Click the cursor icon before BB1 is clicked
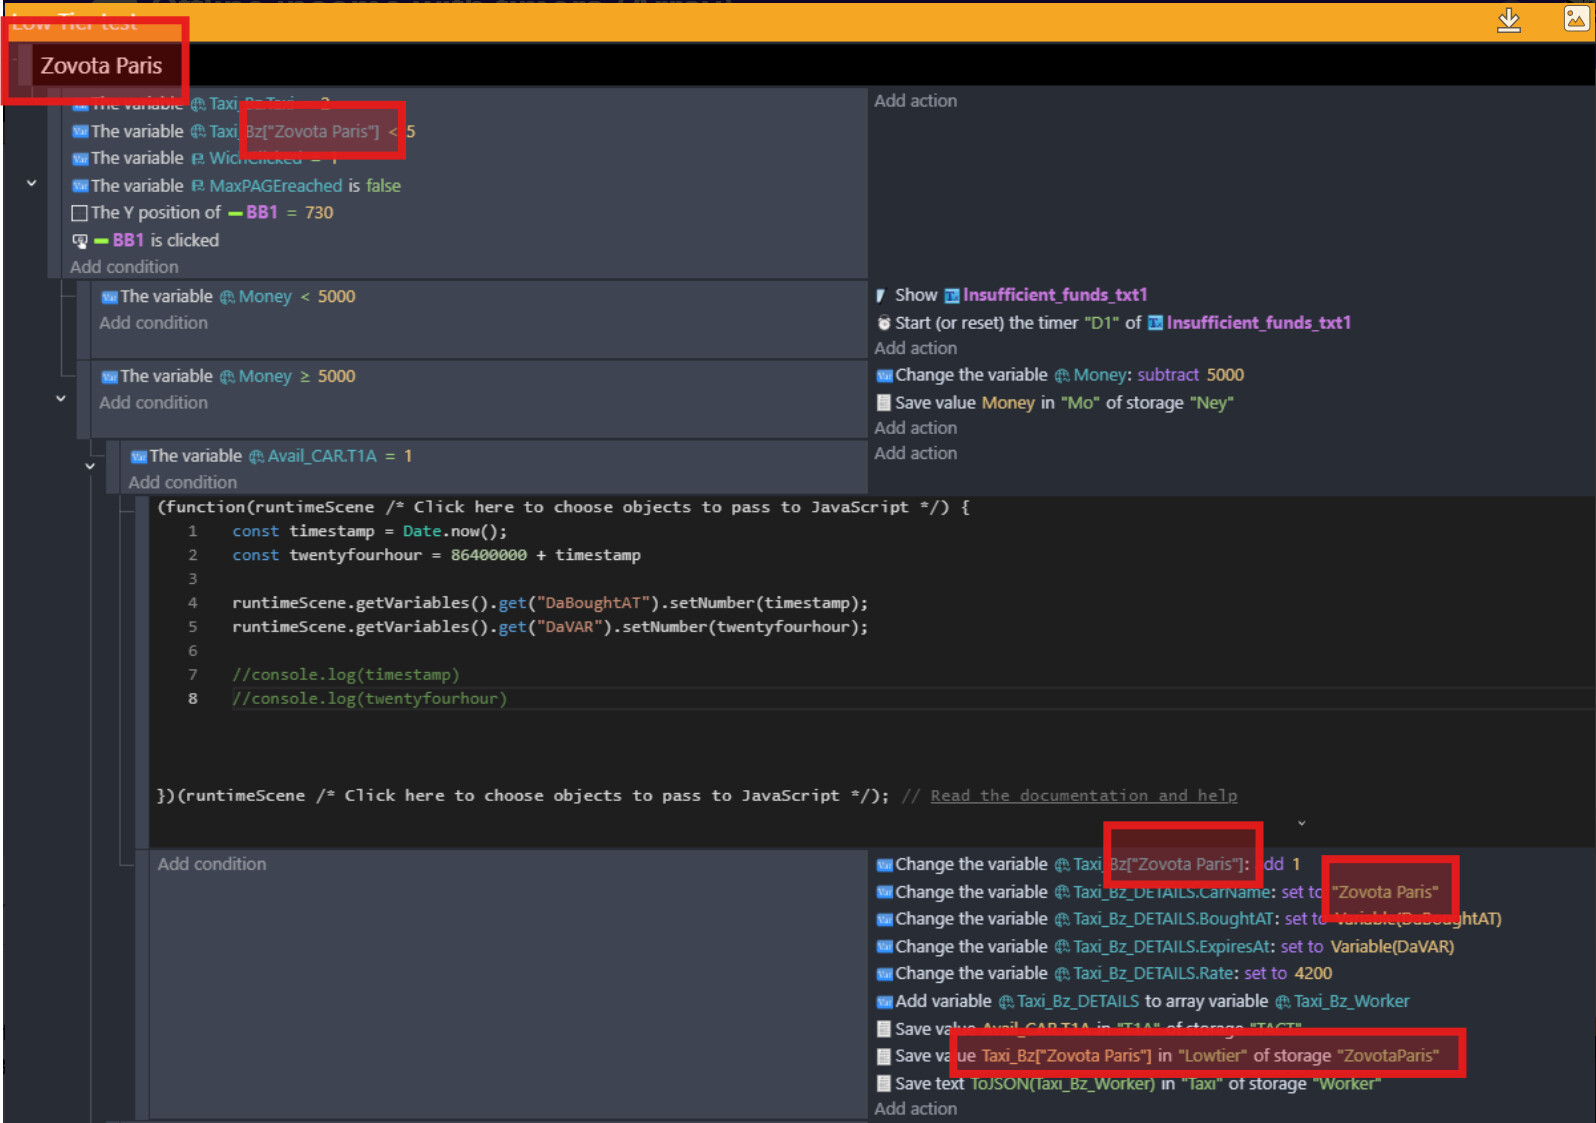The width and height of the screenshot is (1596, 1123). [80, 241]
